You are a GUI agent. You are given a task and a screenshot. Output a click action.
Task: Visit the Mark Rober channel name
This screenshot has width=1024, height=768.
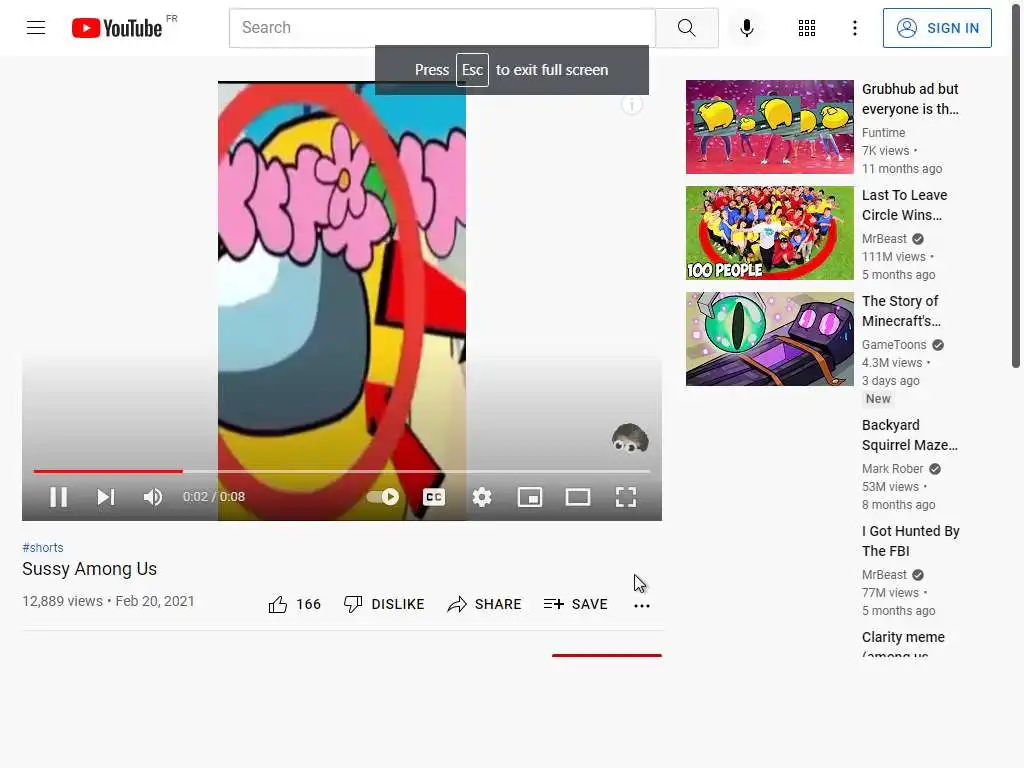point(893,469)
